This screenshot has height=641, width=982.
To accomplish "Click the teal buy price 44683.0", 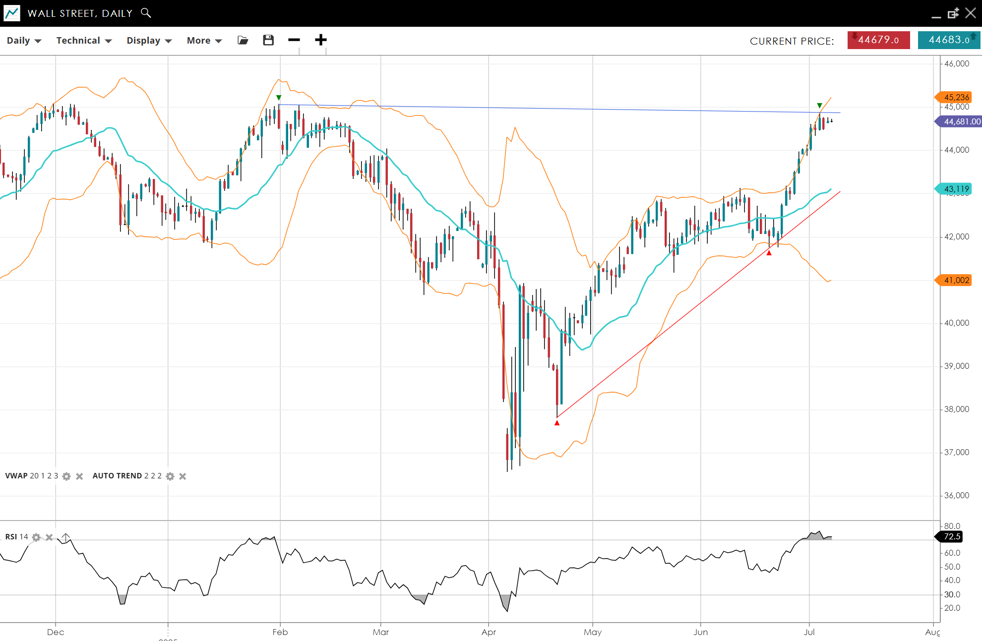I will coord(948,40).
